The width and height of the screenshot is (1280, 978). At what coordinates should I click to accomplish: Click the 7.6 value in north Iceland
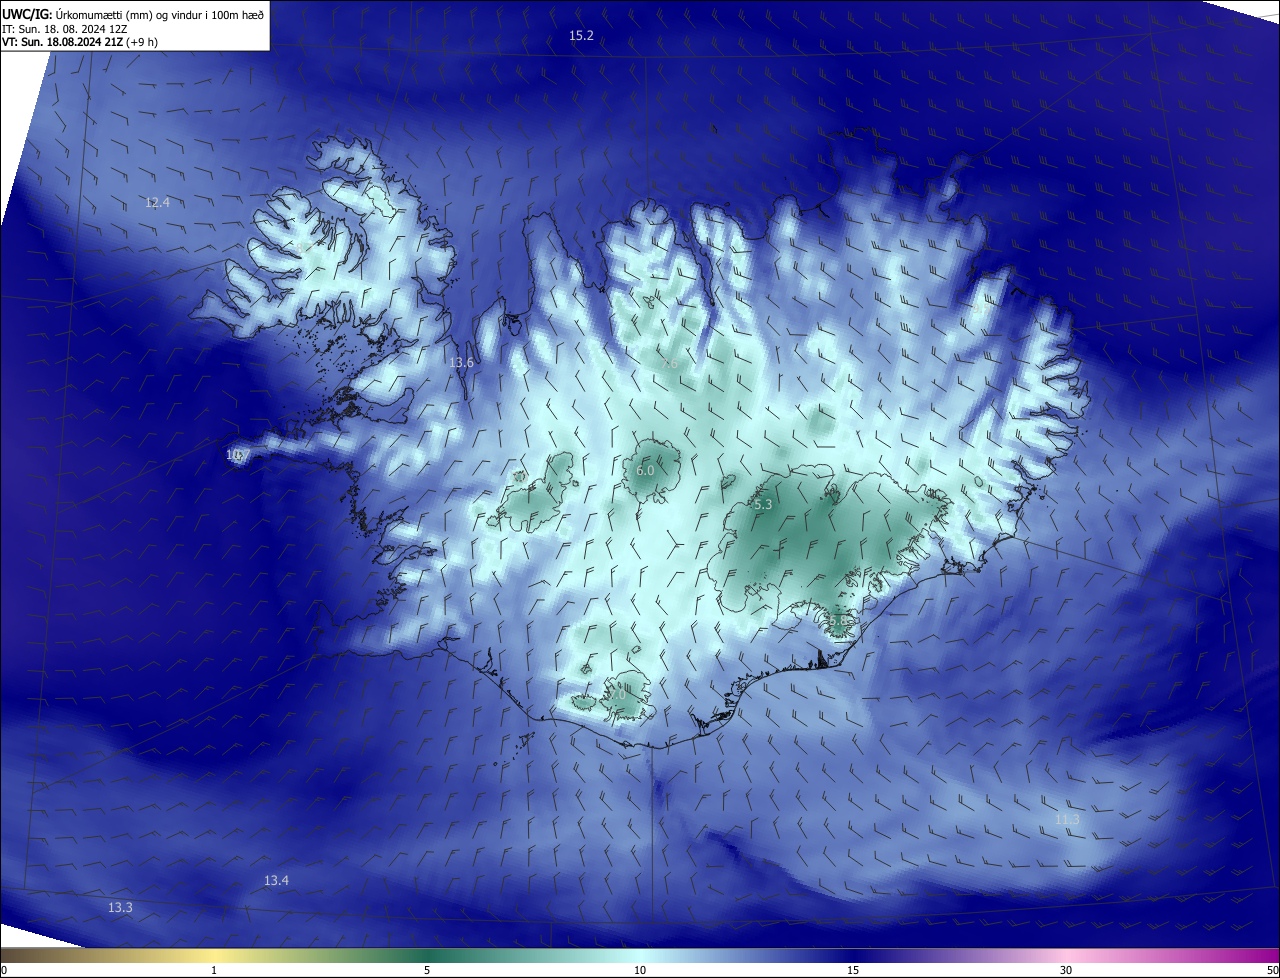coord(669,363)
